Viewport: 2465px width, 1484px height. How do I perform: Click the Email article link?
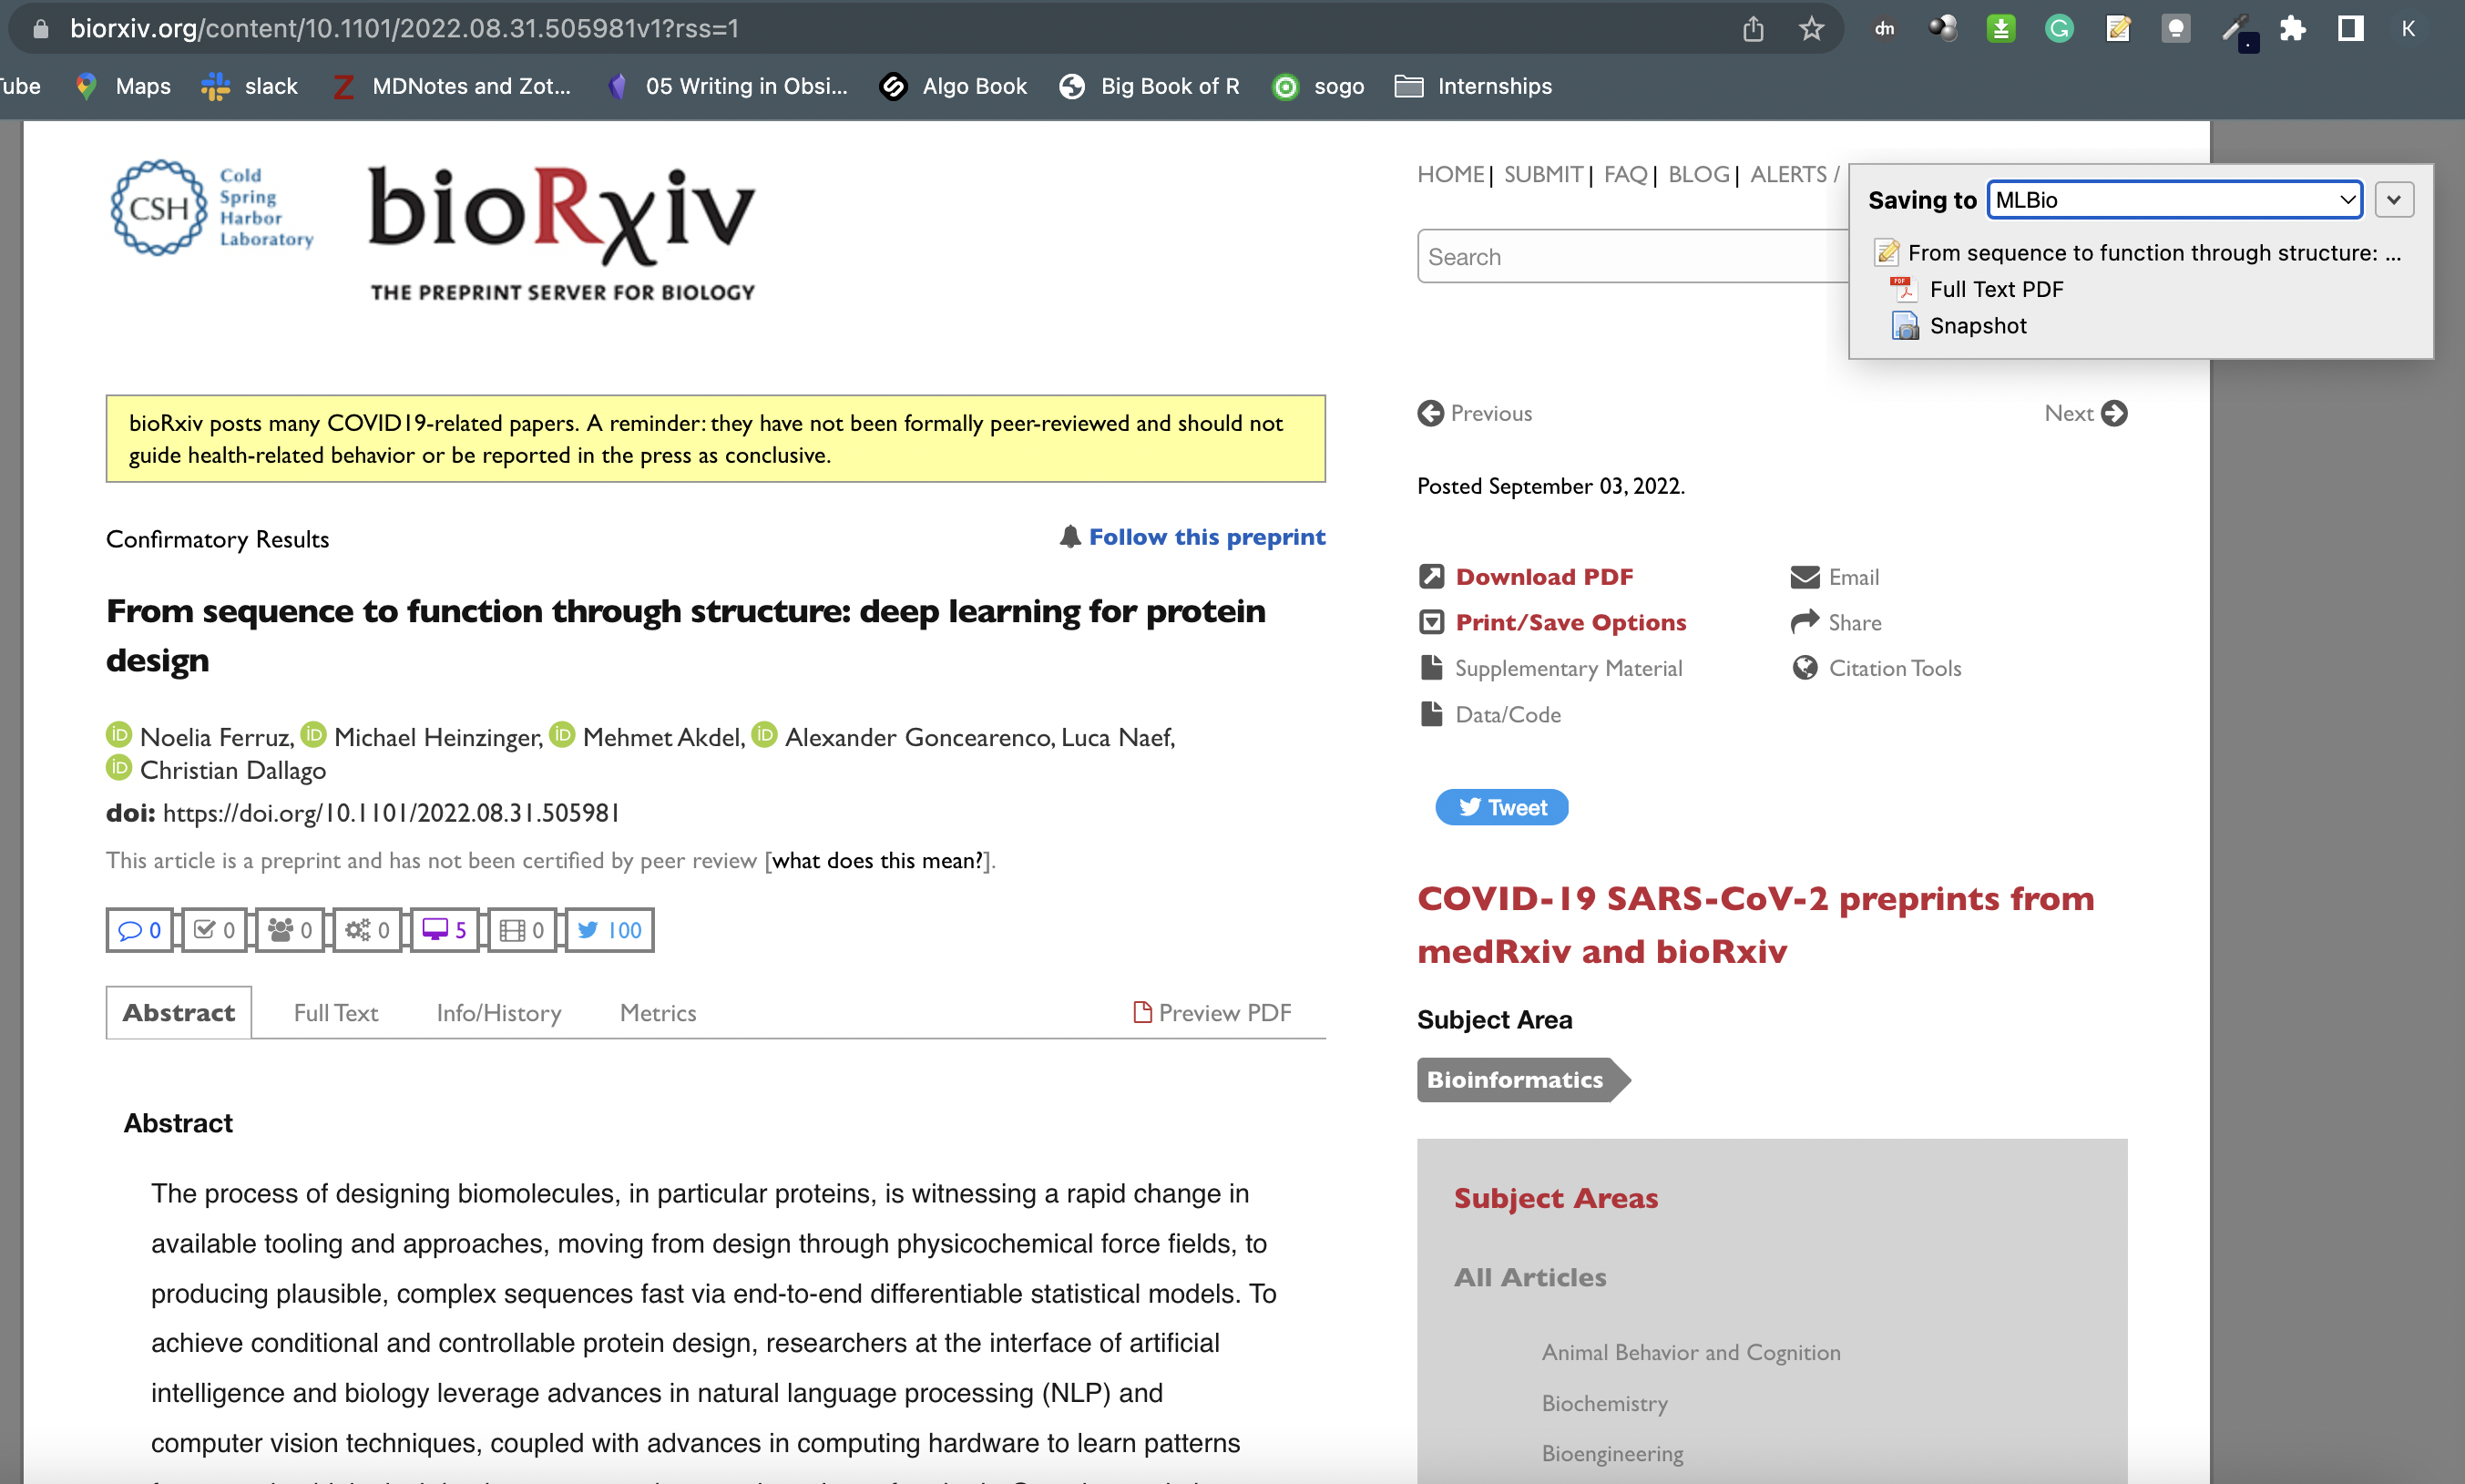[x=1835, y=577]
